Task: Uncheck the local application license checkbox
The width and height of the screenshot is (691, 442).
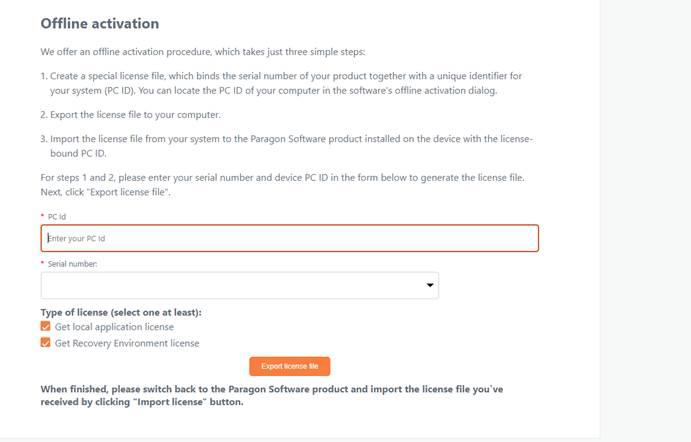Action: pyautogui.click(x=45, y=326)
